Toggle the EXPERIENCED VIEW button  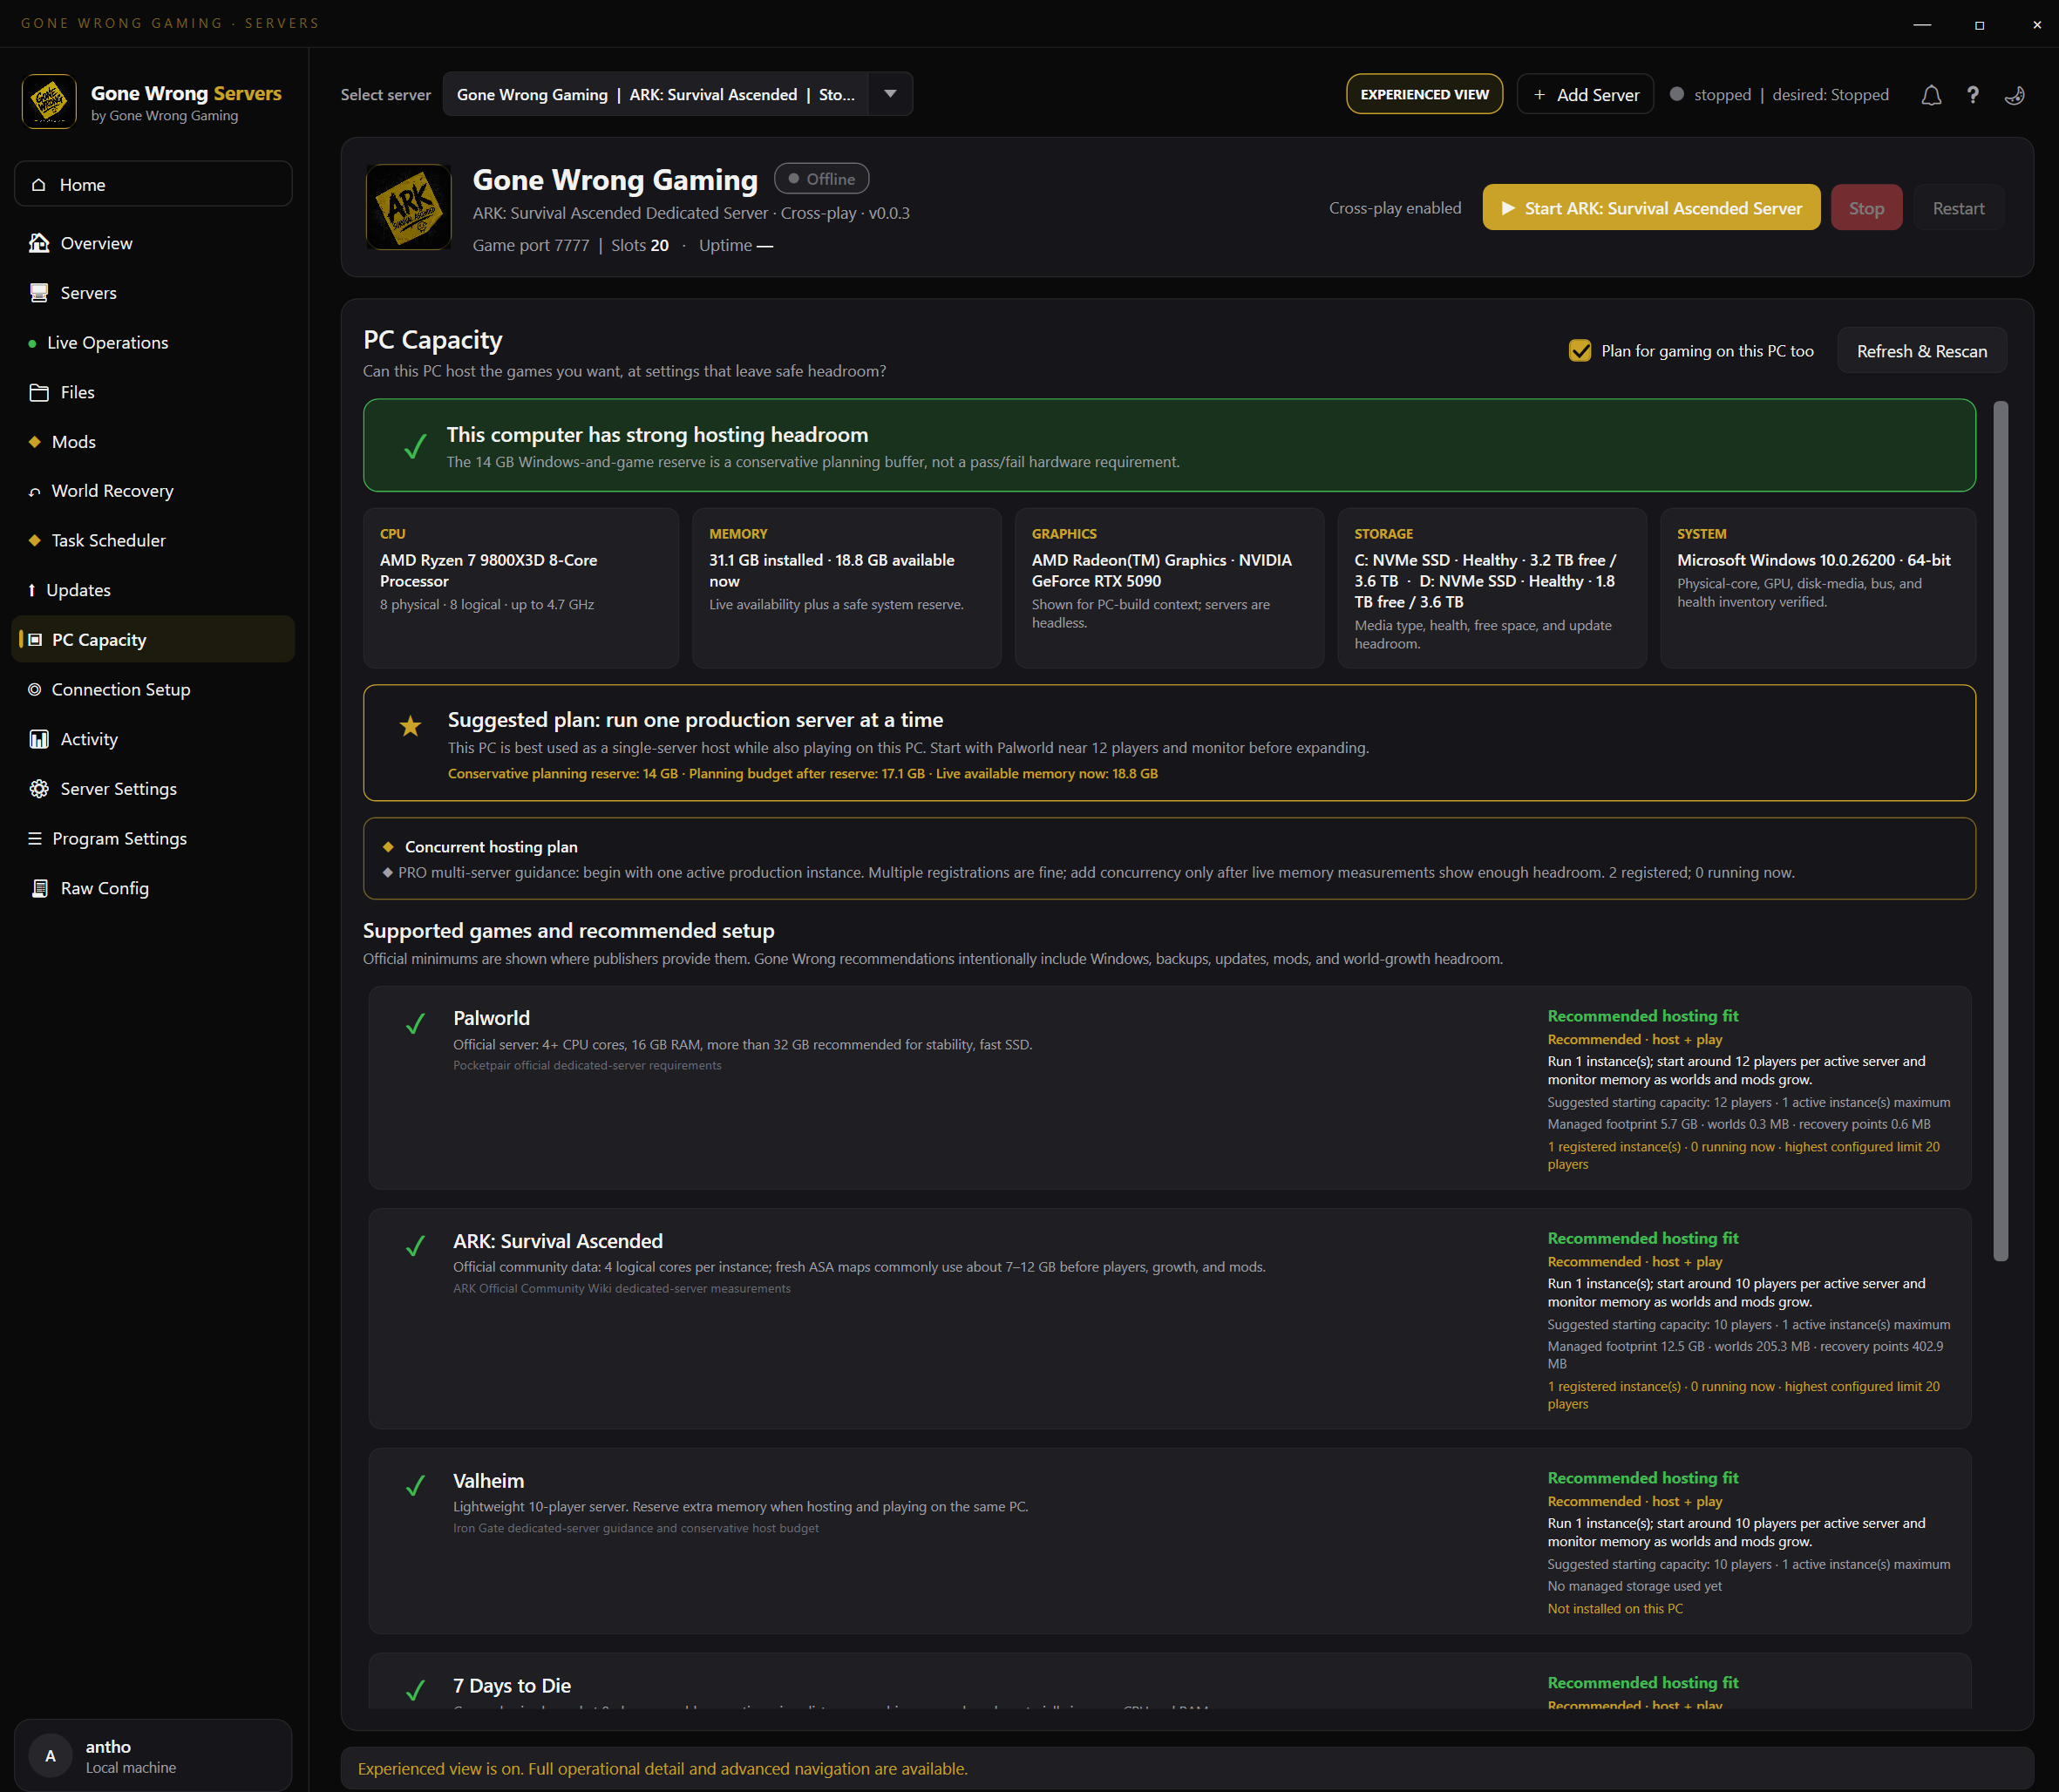pos(1424,94)
